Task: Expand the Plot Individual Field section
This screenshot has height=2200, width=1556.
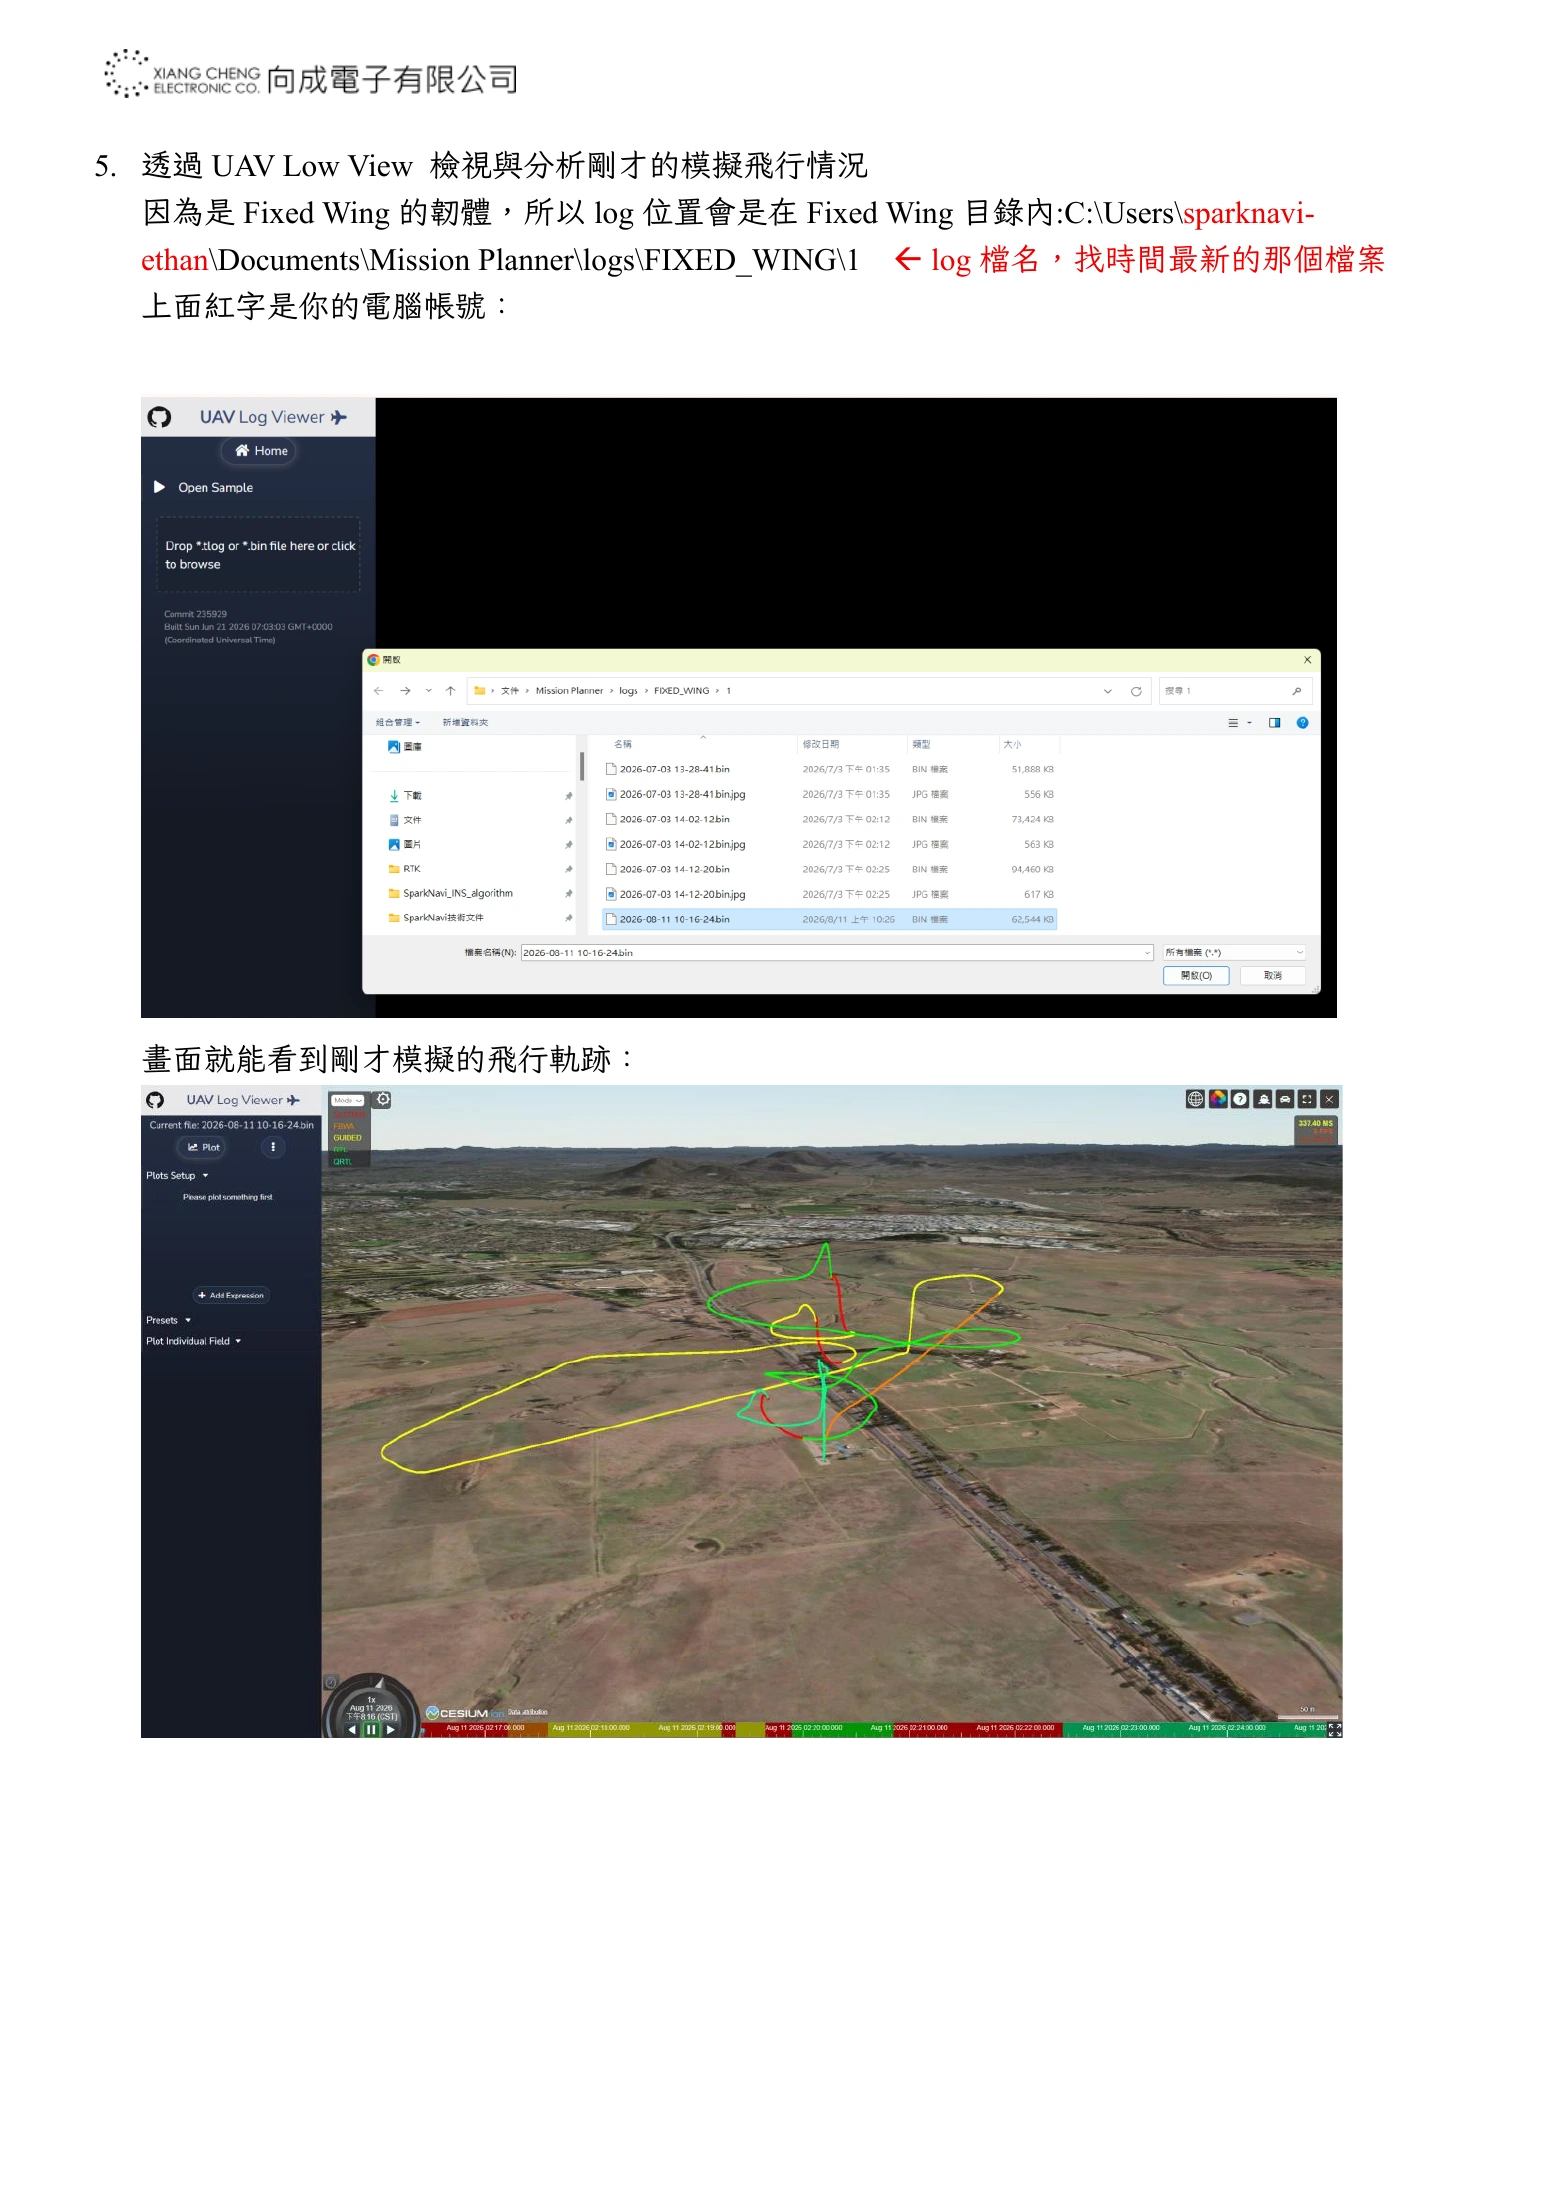Action: (x=194, y=1341)
